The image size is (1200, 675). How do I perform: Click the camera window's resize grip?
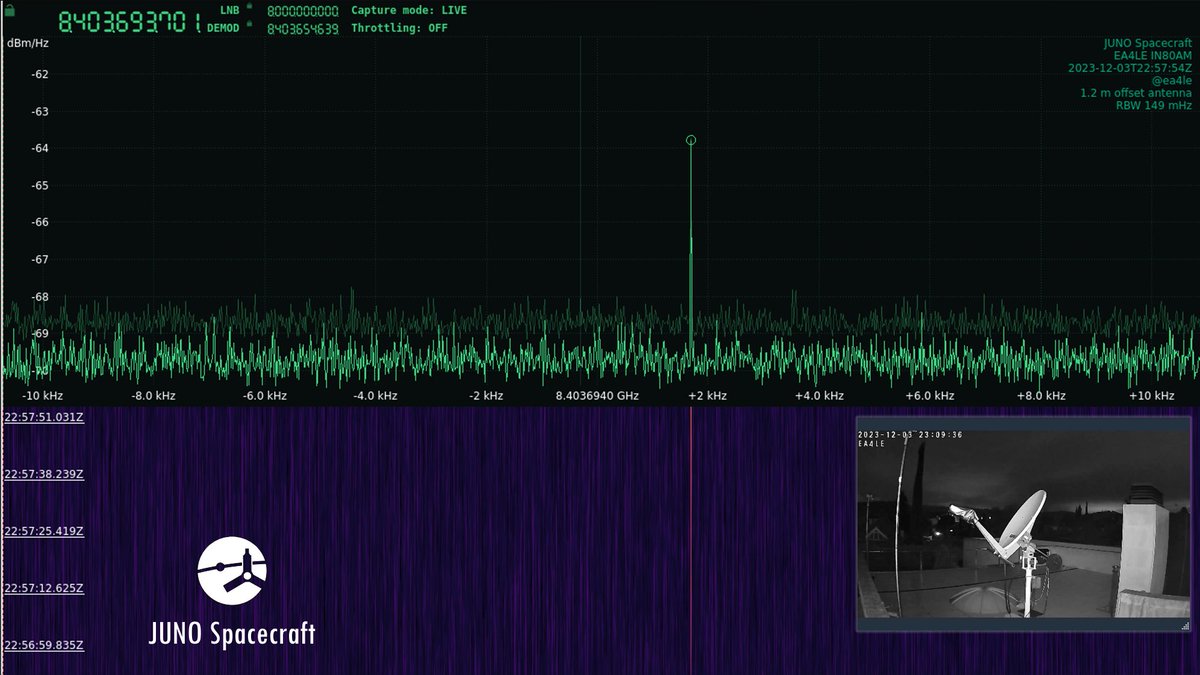(1184, 624)
